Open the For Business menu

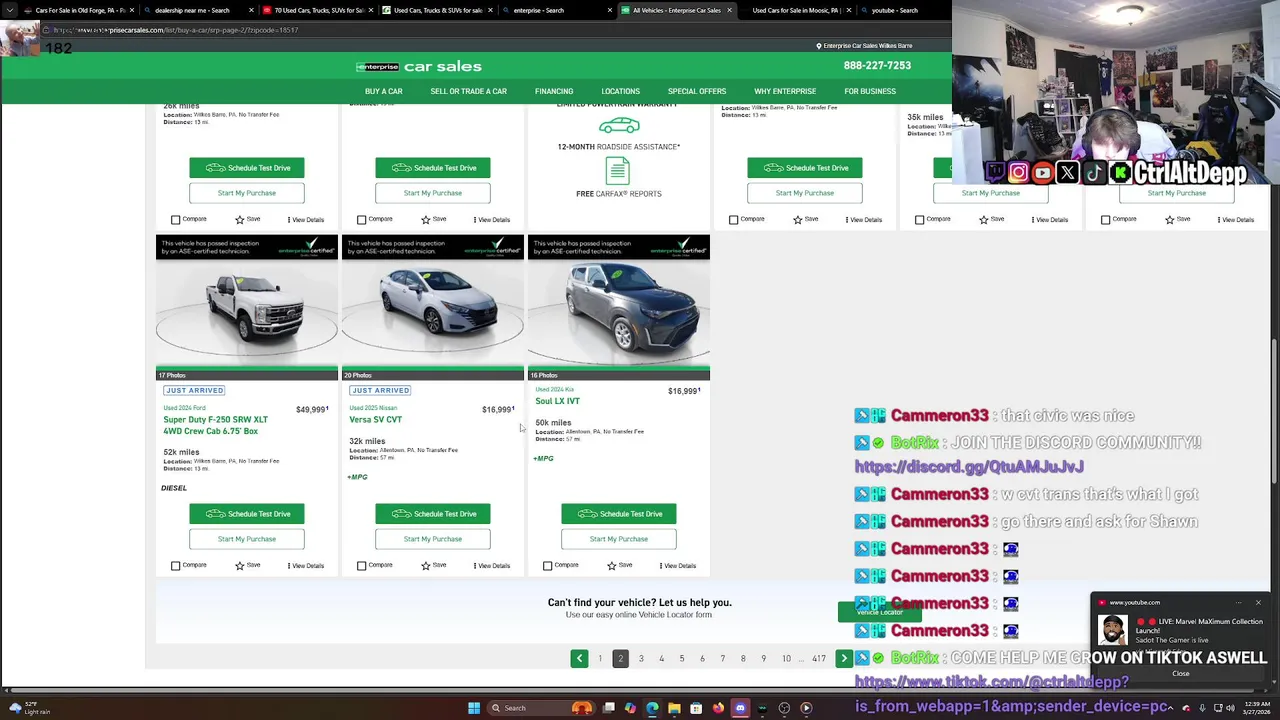point(870,91)
